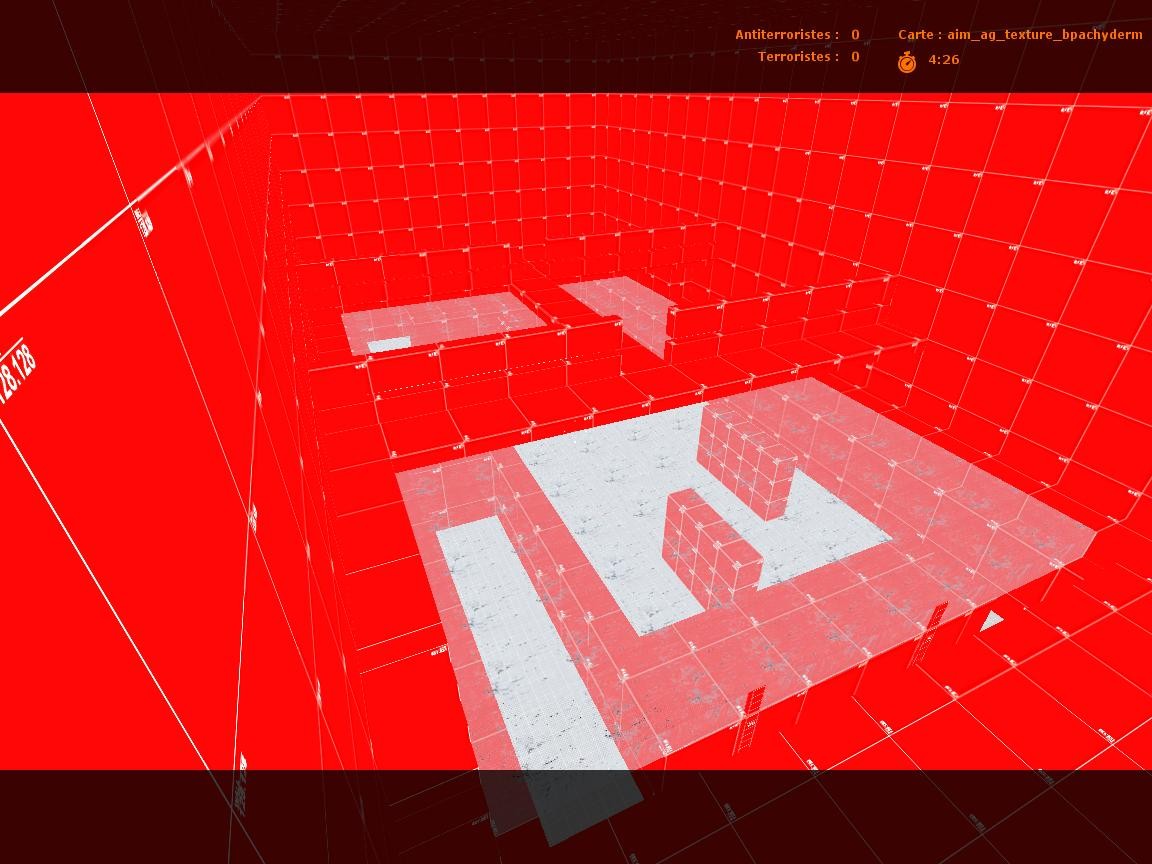Click the white triangle arrow marker
Screen dimensions: 1152x864
point(991,621)
